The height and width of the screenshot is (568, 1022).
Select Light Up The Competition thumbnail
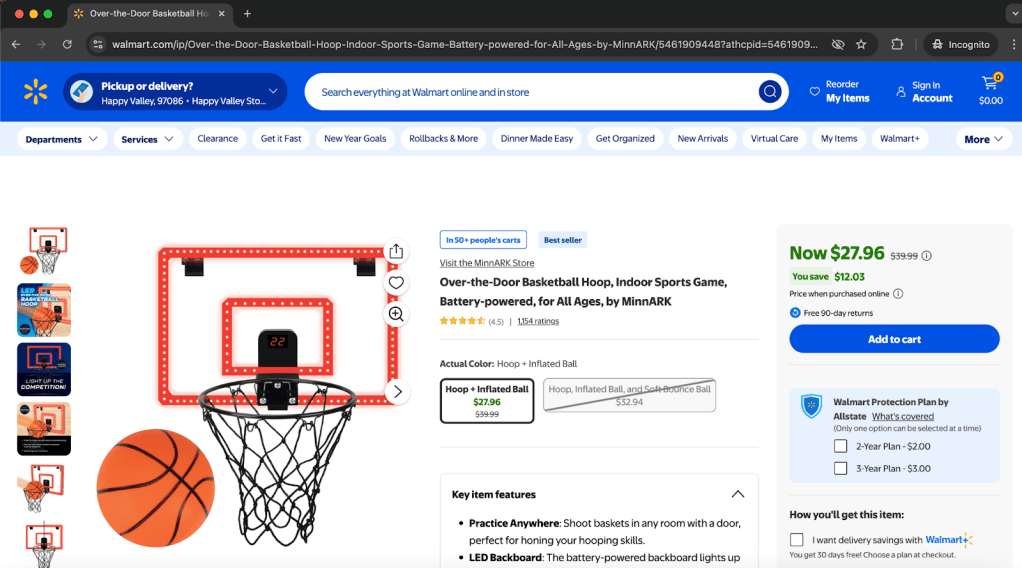44,369
